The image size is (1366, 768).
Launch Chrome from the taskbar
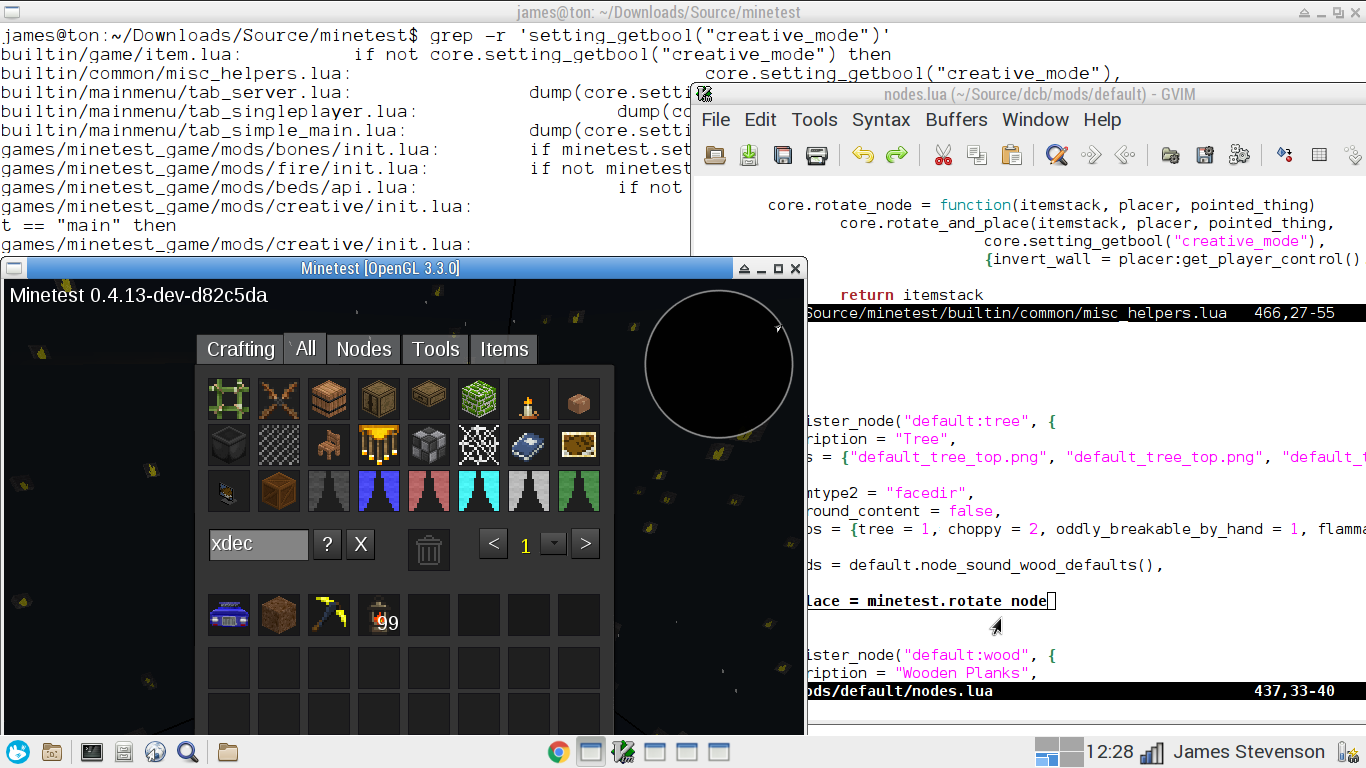tap(558, 751)
